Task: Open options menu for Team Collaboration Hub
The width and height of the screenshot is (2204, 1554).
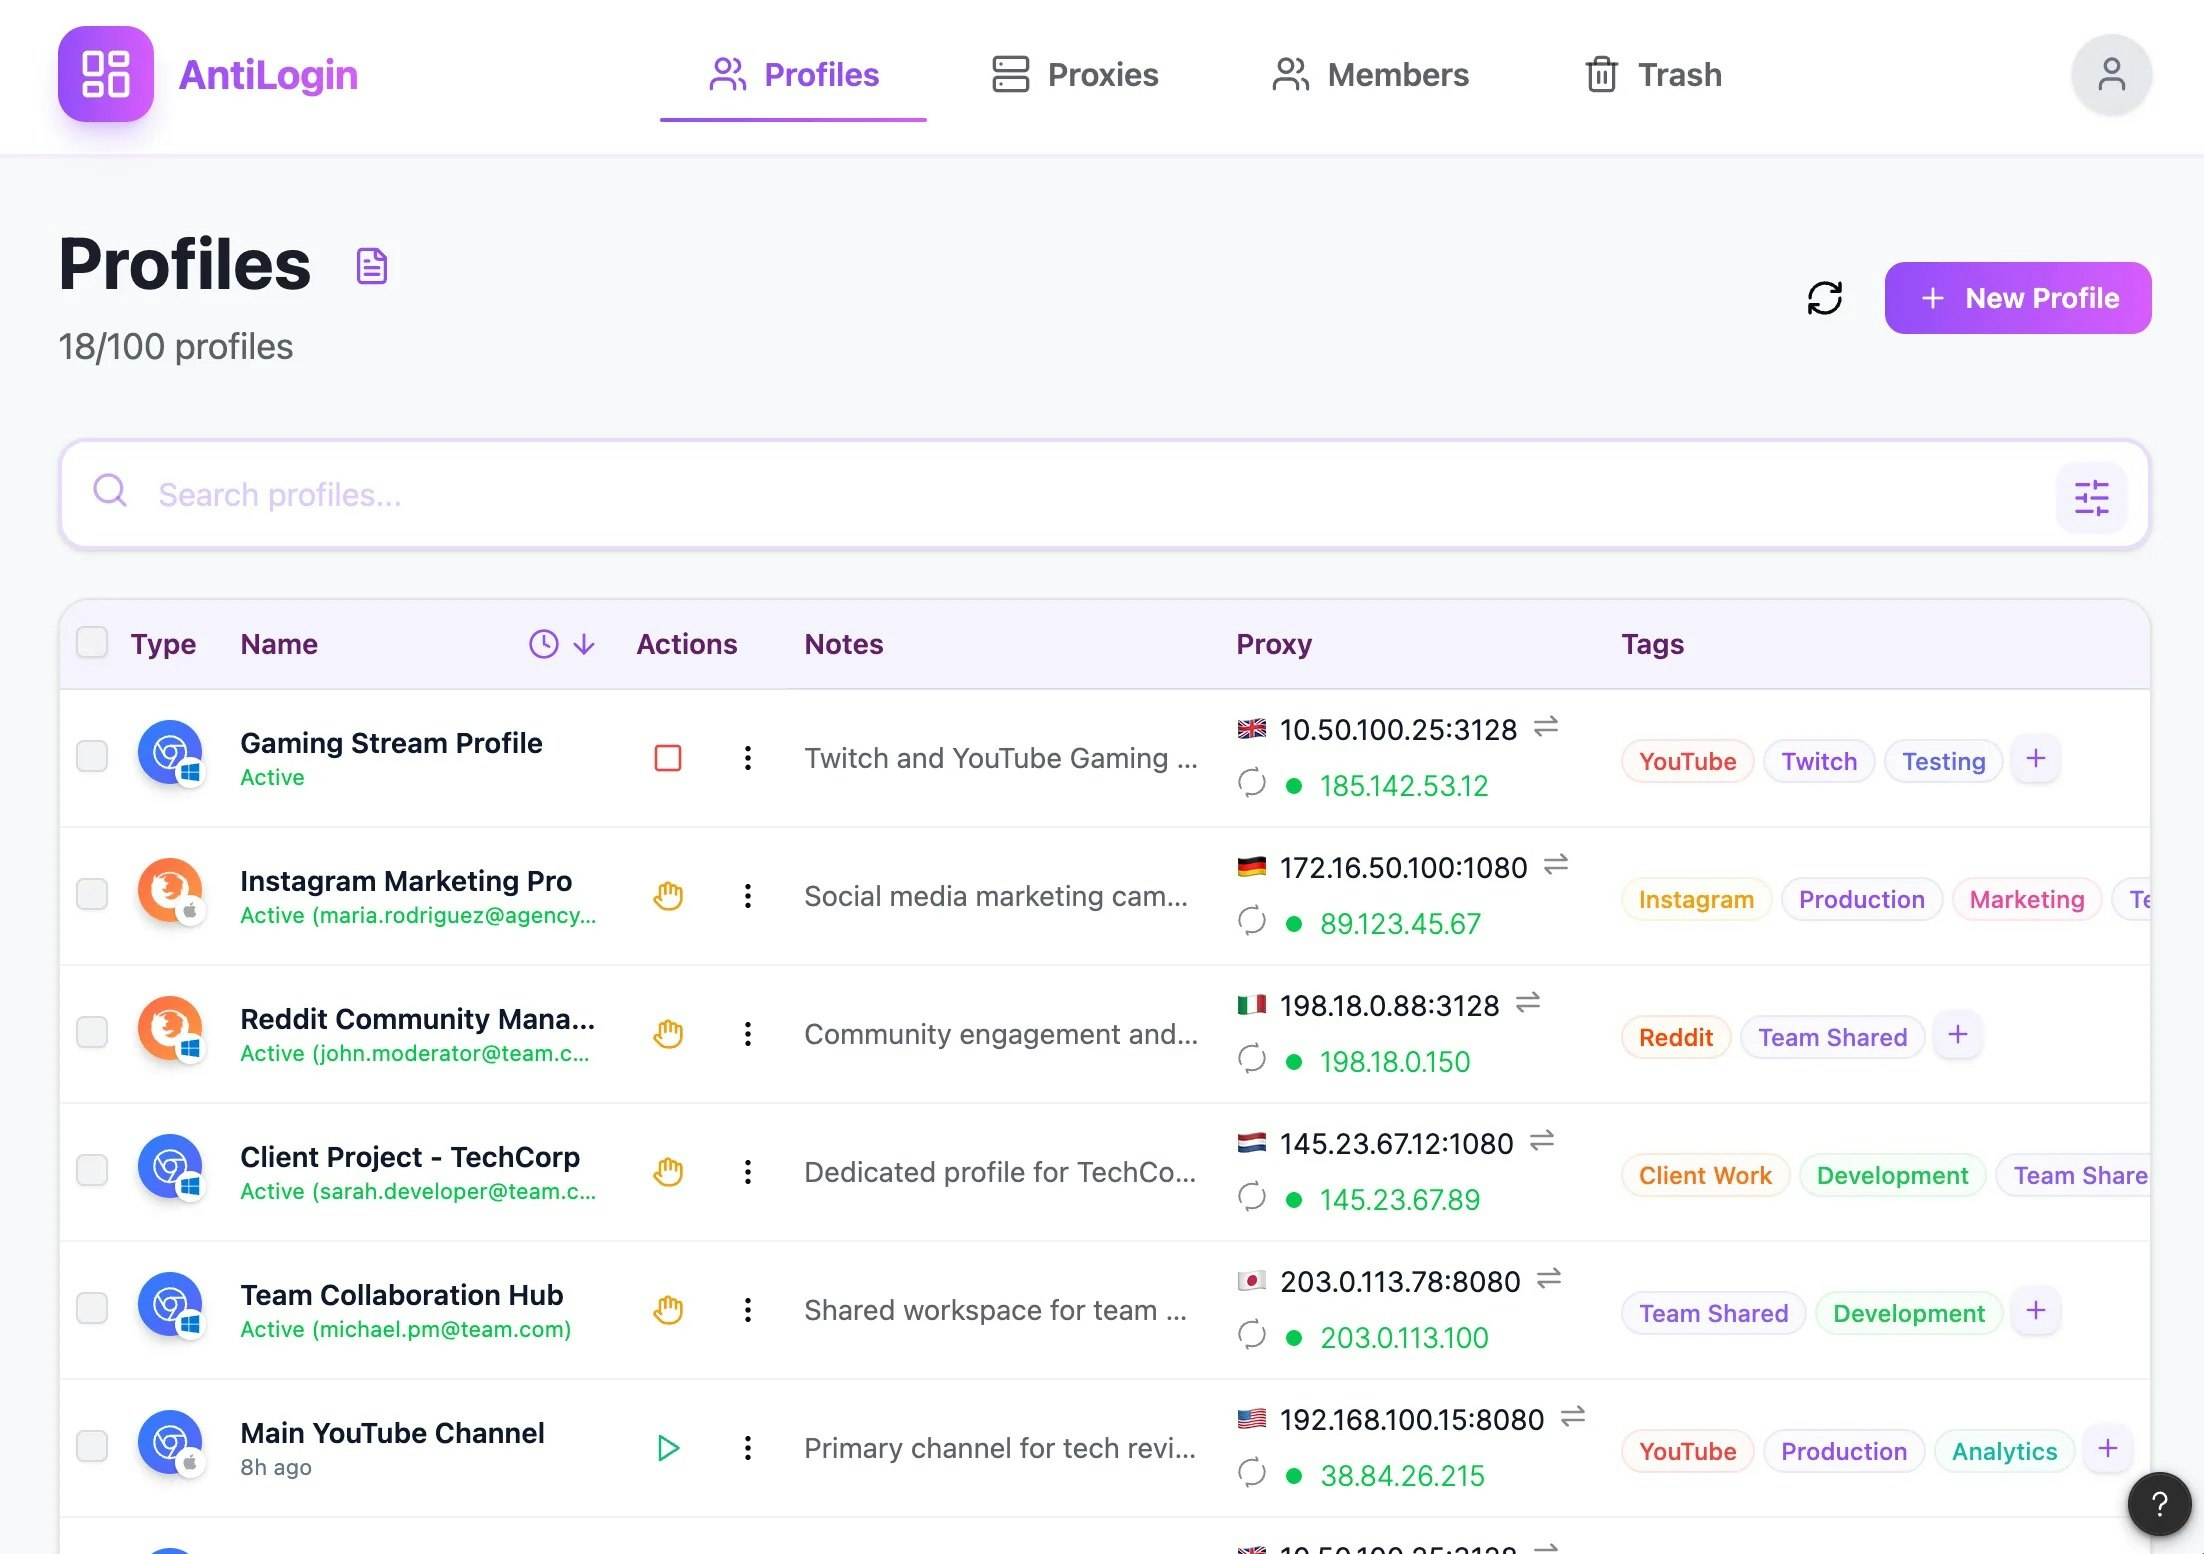Action: [x=747, y=1310]
